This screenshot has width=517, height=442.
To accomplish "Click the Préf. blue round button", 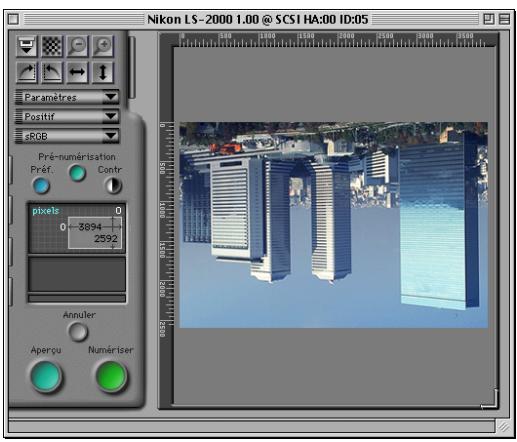I will (41, 186).
